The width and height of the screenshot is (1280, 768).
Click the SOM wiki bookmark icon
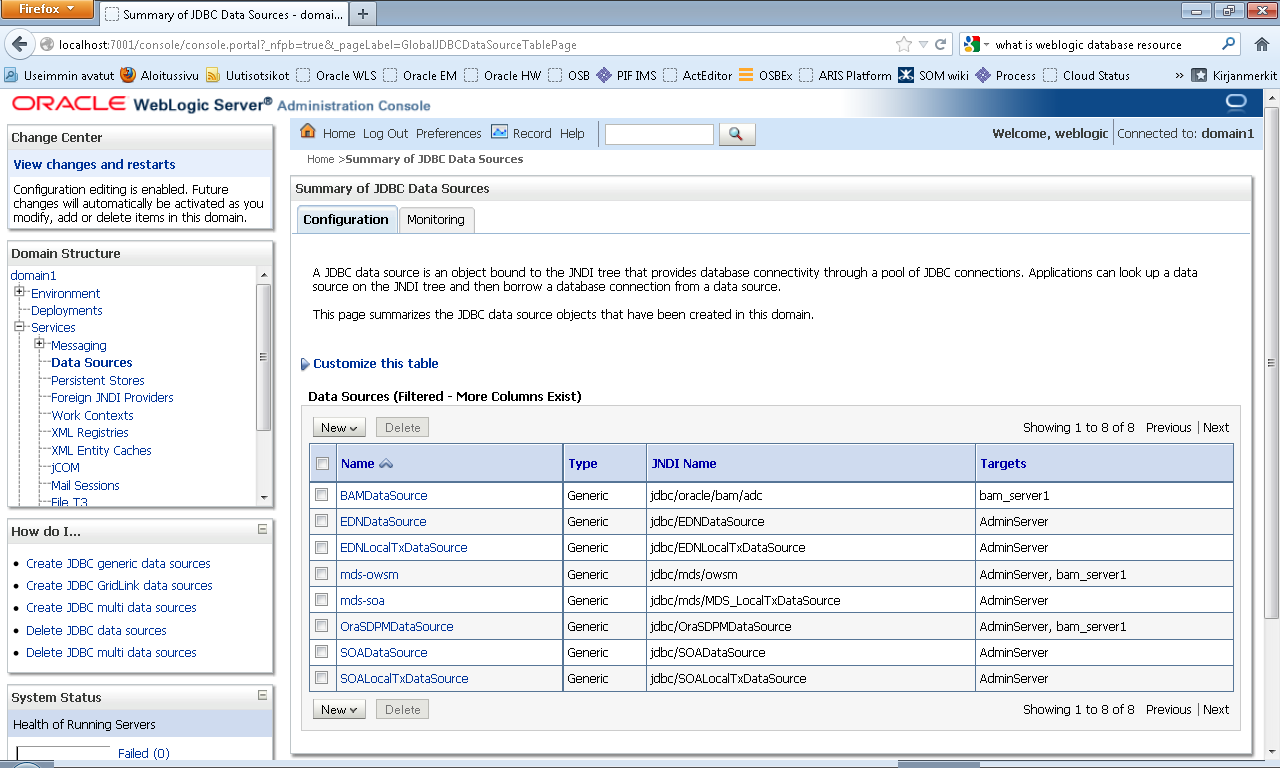tap(905, 75)
